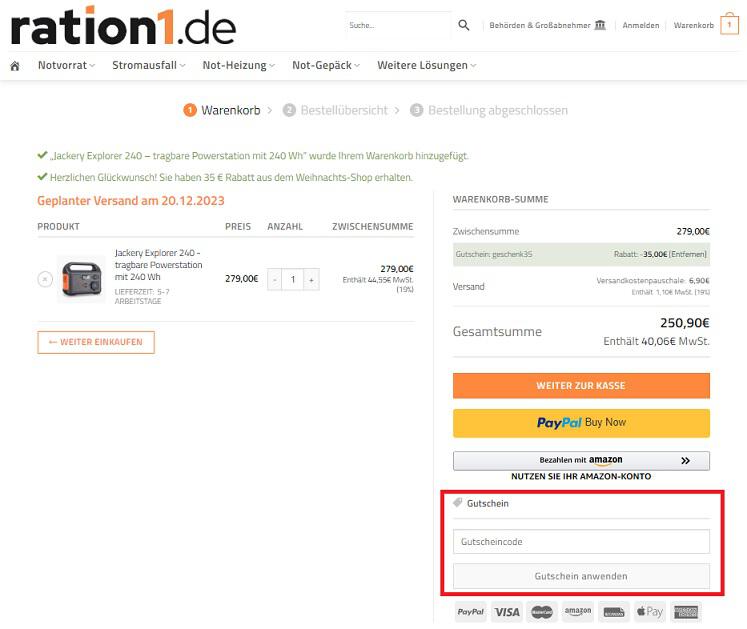This screenshot has height=629, width=747.
Task: Expand the Not-Gepäck menu
Action: 326,65
